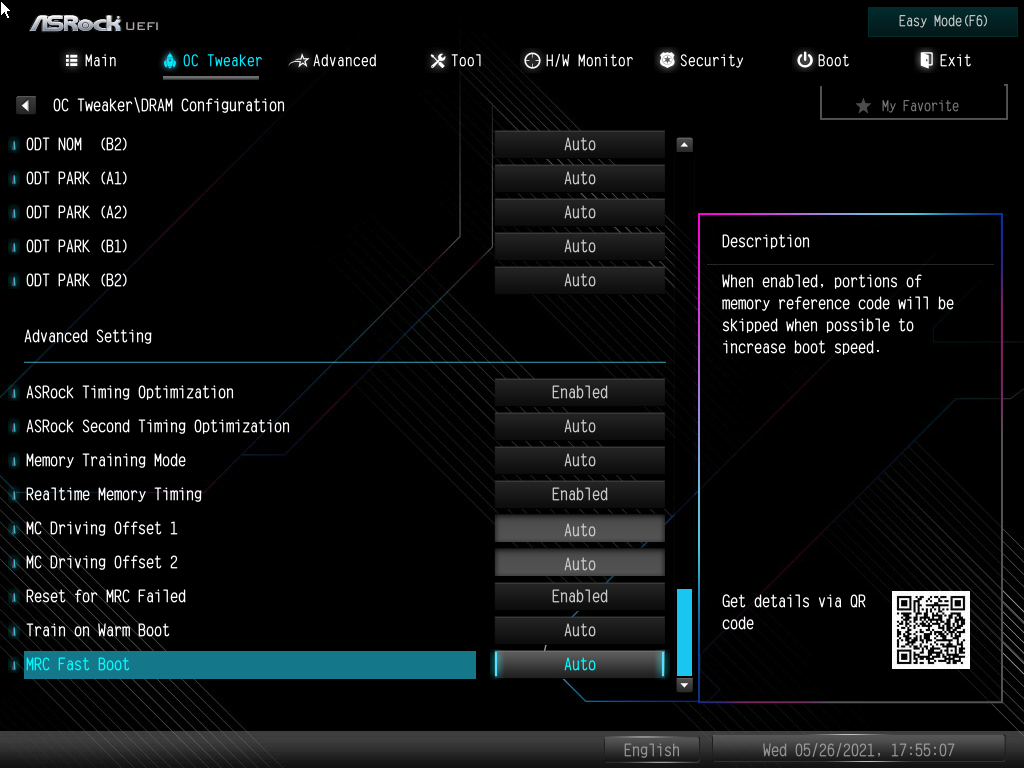The image size is (1024, 768).
Task: Toggle Realtime Memory Timing setting
Action: (579, 494)
